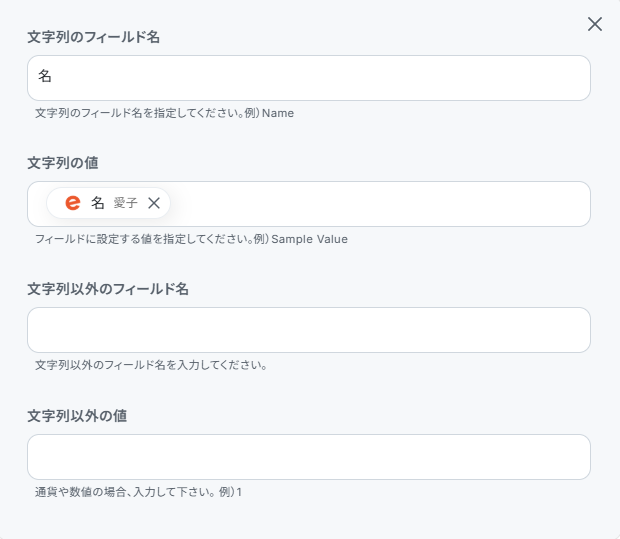Click the 文字列以外のフィールド名を入力してください hint

[150, 365]
